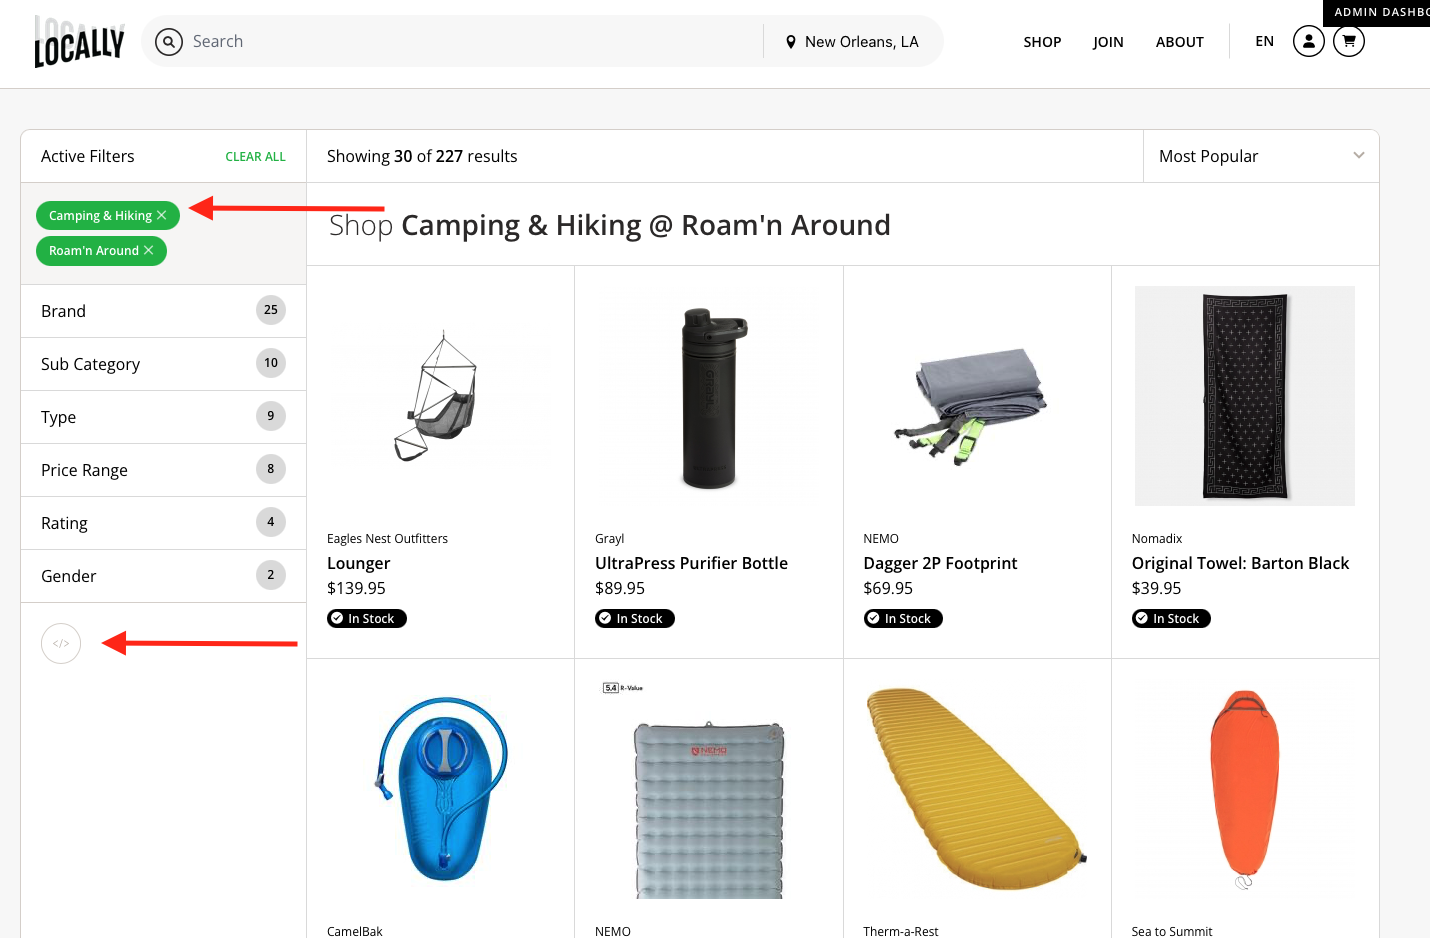Expand the Price Range filter
Image resolution: width=1430 pixels, height=938 pixels.
(163, 470)
